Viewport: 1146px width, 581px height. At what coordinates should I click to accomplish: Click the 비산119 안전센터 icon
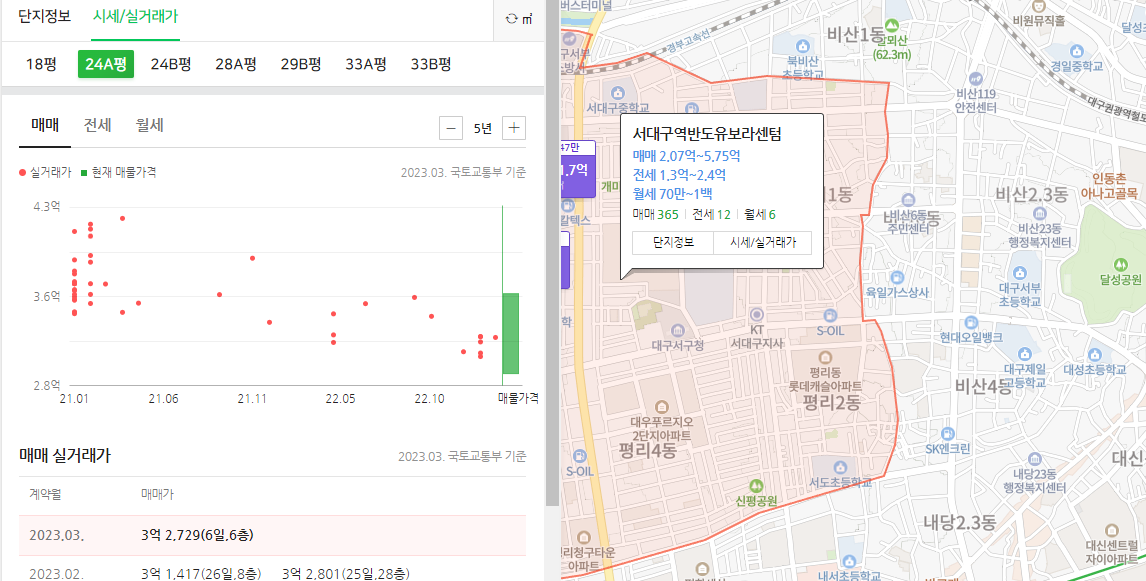[976, 78]
